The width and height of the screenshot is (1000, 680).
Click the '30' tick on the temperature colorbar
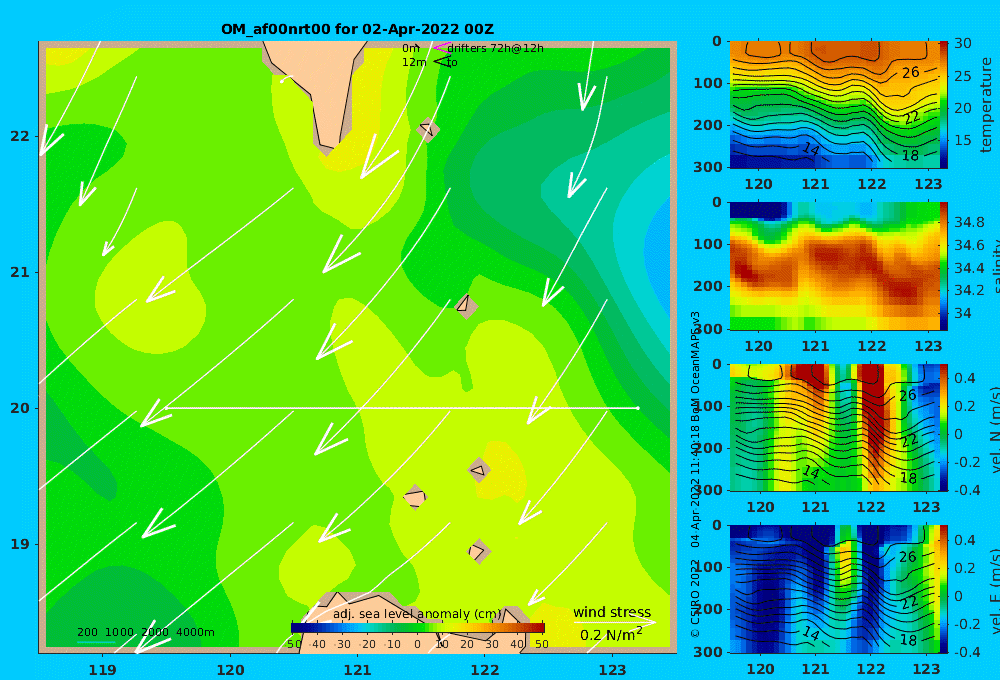coord(963,43)
